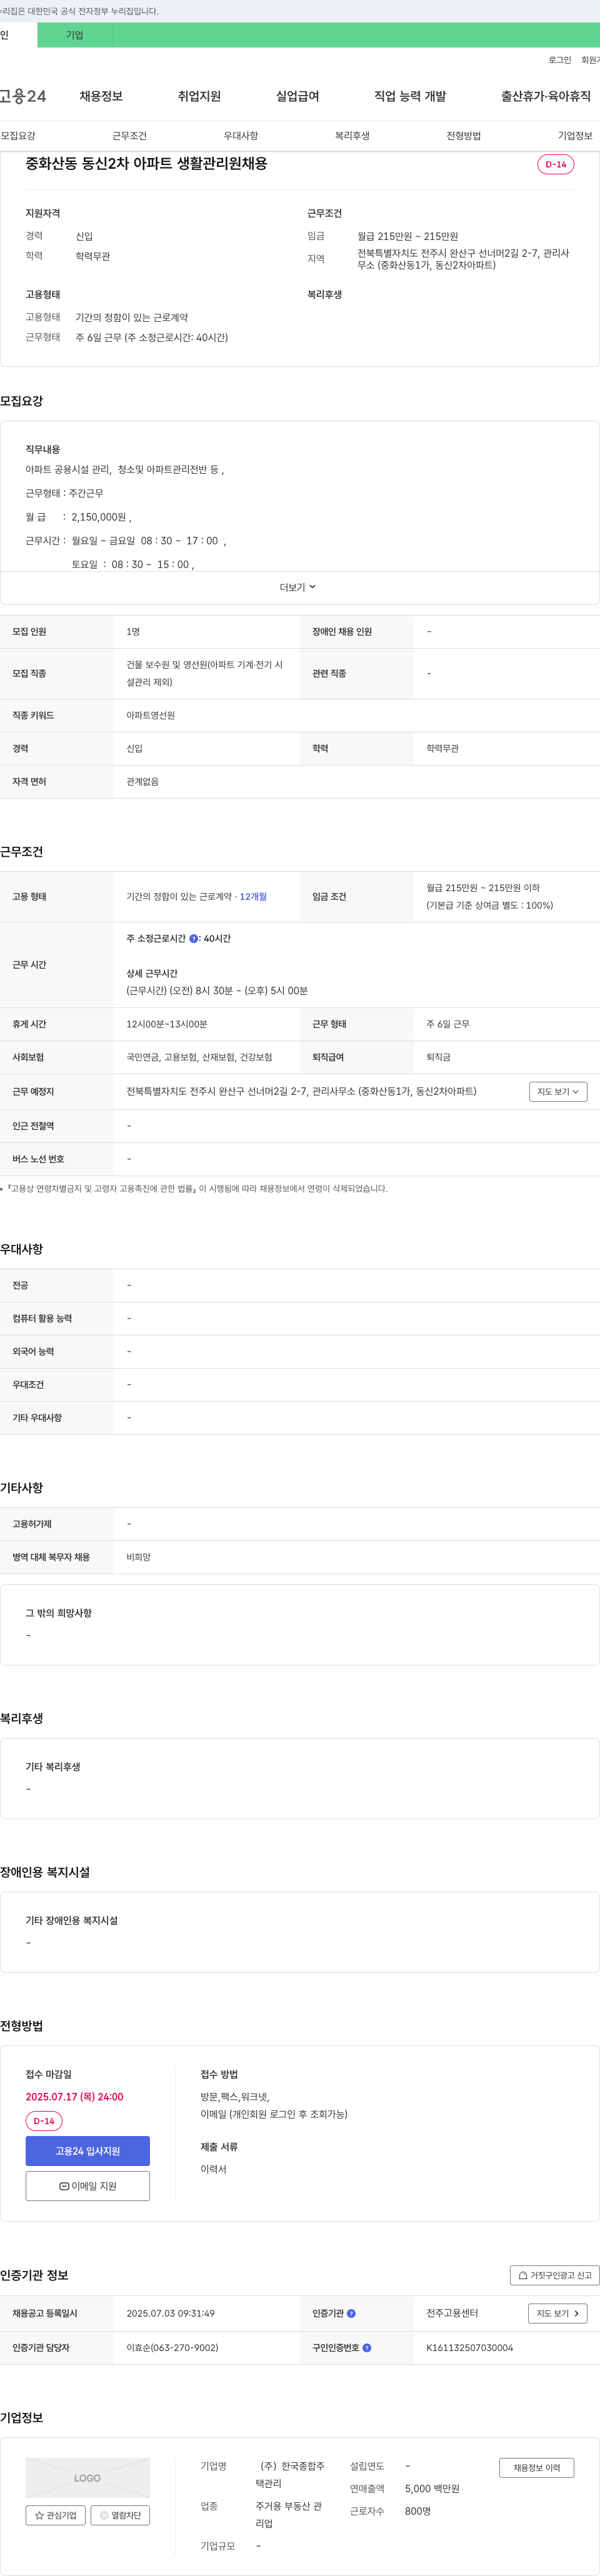Click the 고용24 입사지원 button
600x2576 pixels.
[x=87, y=2150]
